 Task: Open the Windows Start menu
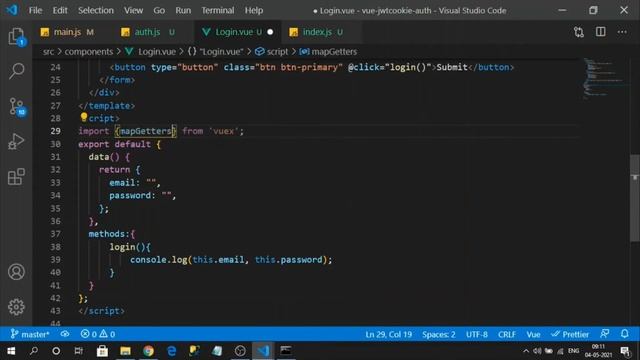pos(11,351)
